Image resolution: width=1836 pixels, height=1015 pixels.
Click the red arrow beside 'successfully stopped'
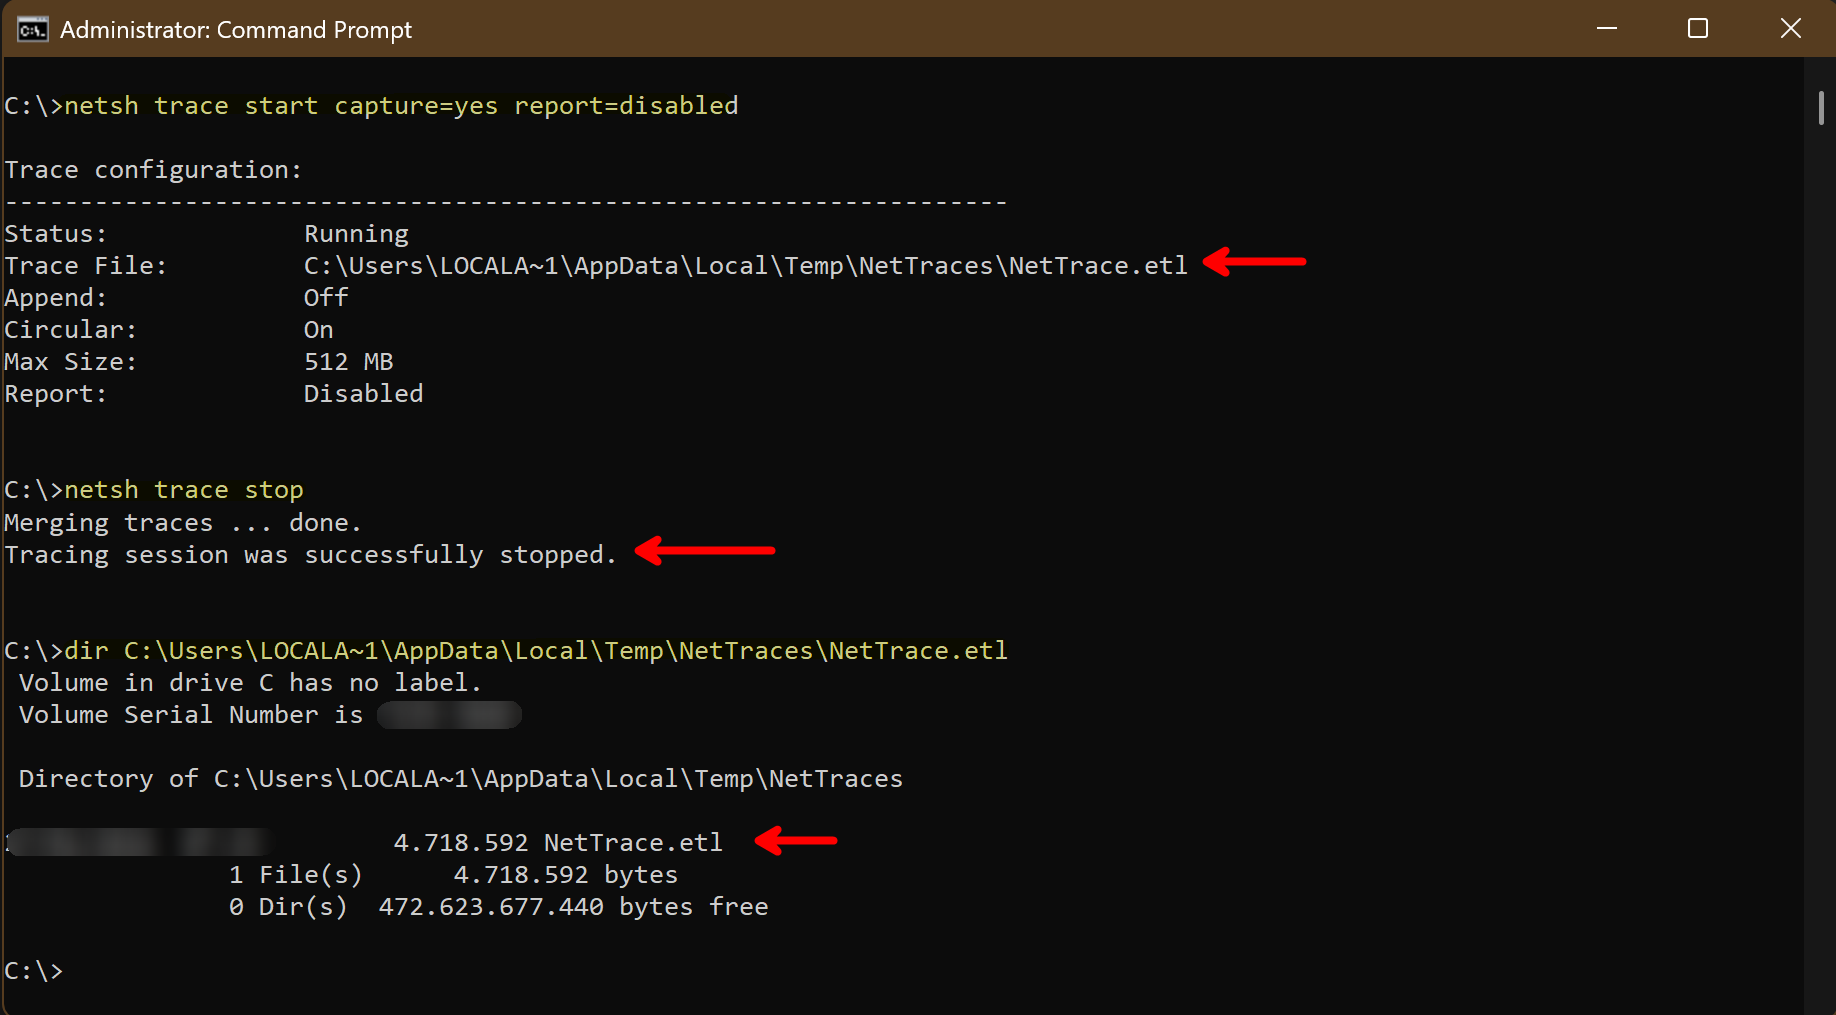[706, 550]
